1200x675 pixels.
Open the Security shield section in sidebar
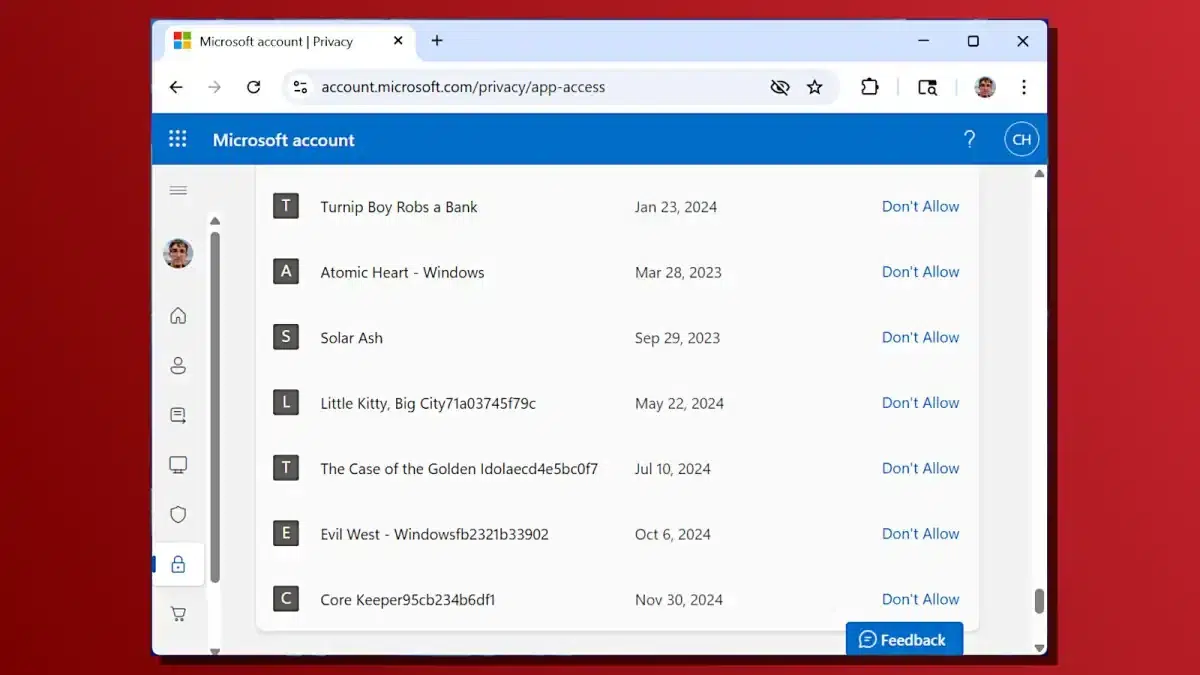[x=178, y=514]
